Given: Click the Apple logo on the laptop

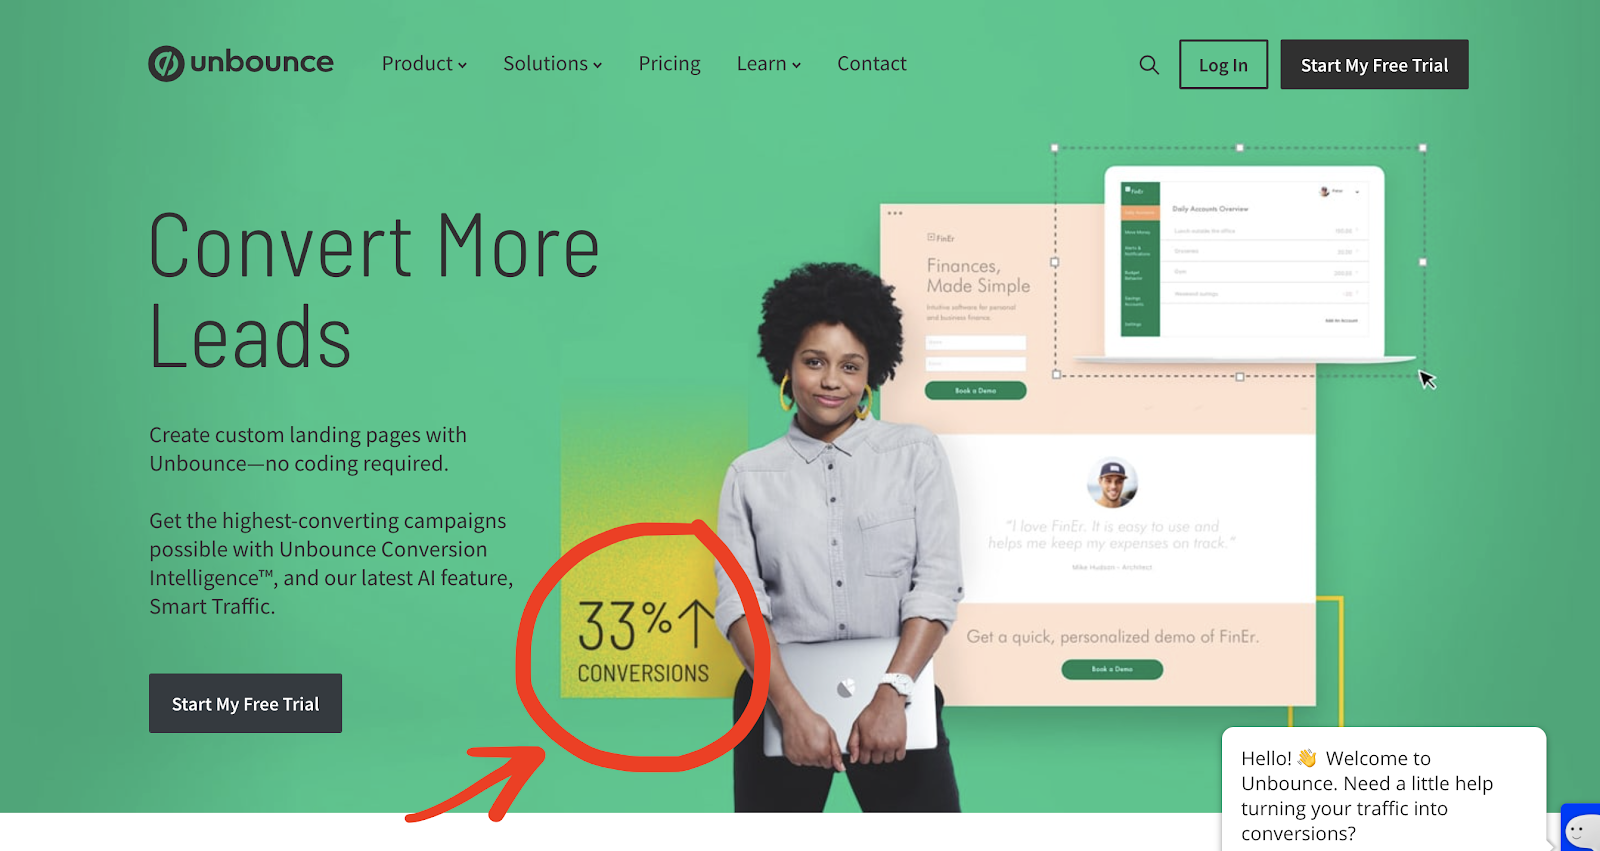Looking at the screenshot, I should coord(846,688).
